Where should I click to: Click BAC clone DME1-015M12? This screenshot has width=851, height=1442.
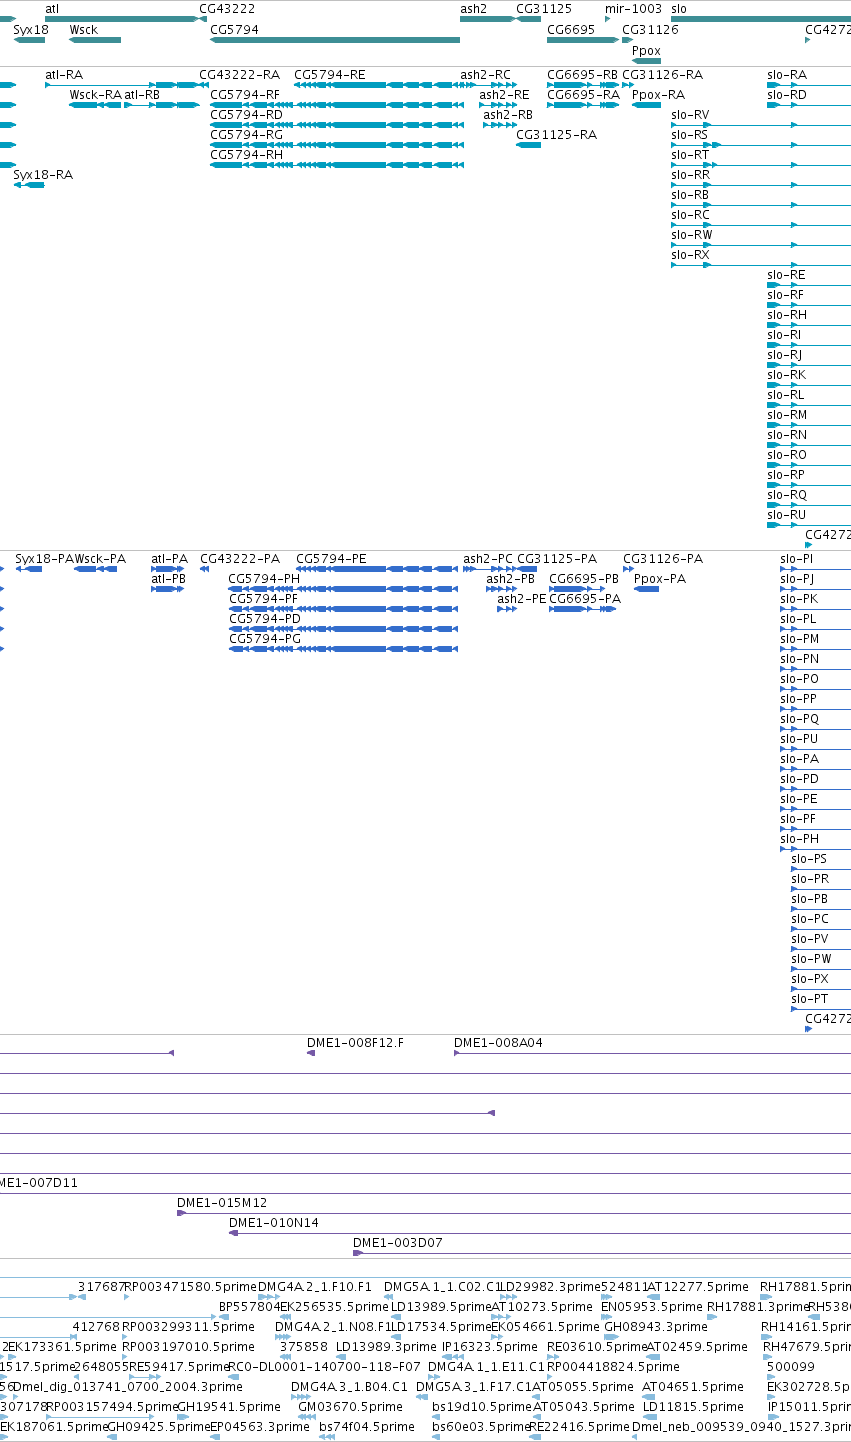pos(222,1203)
